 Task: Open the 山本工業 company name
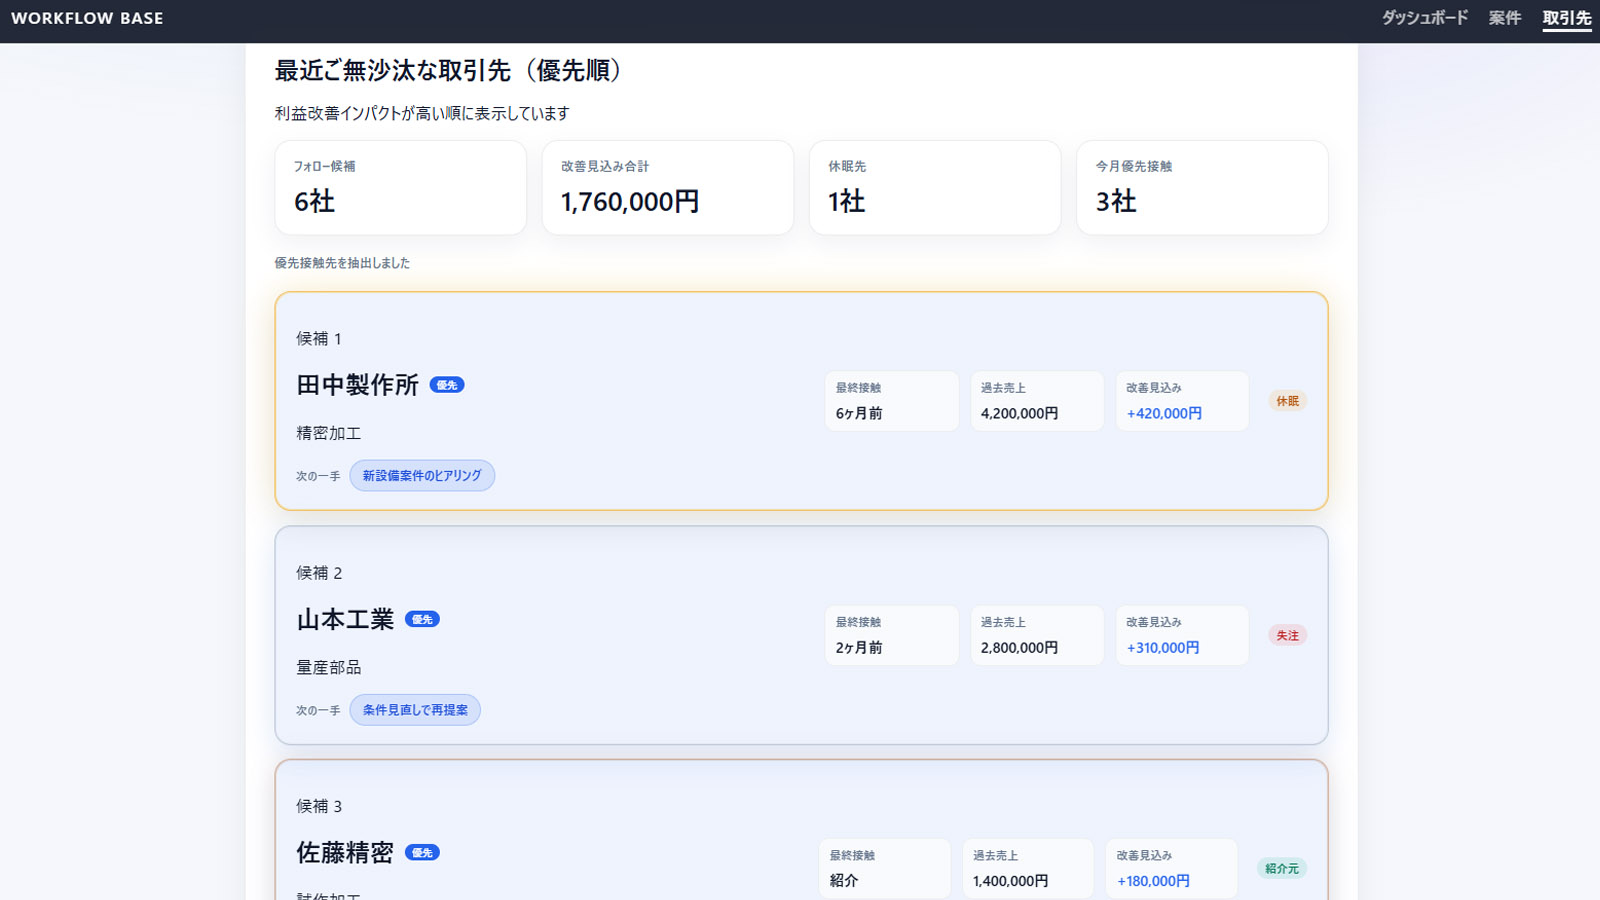pyautogui.click(x=345, y=619)
